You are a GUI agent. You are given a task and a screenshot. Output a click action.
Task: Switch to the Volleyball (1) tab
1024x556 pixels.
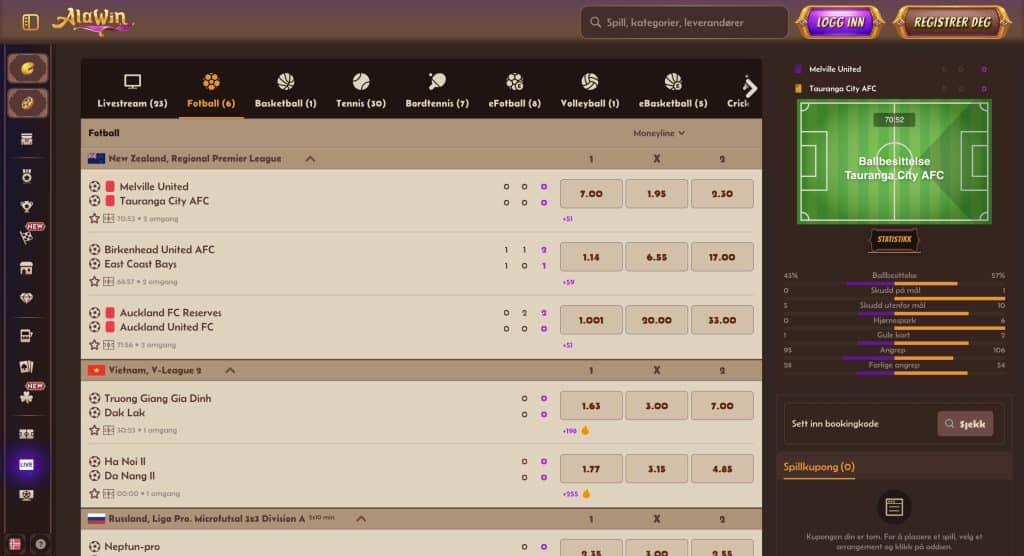point(590,90)
